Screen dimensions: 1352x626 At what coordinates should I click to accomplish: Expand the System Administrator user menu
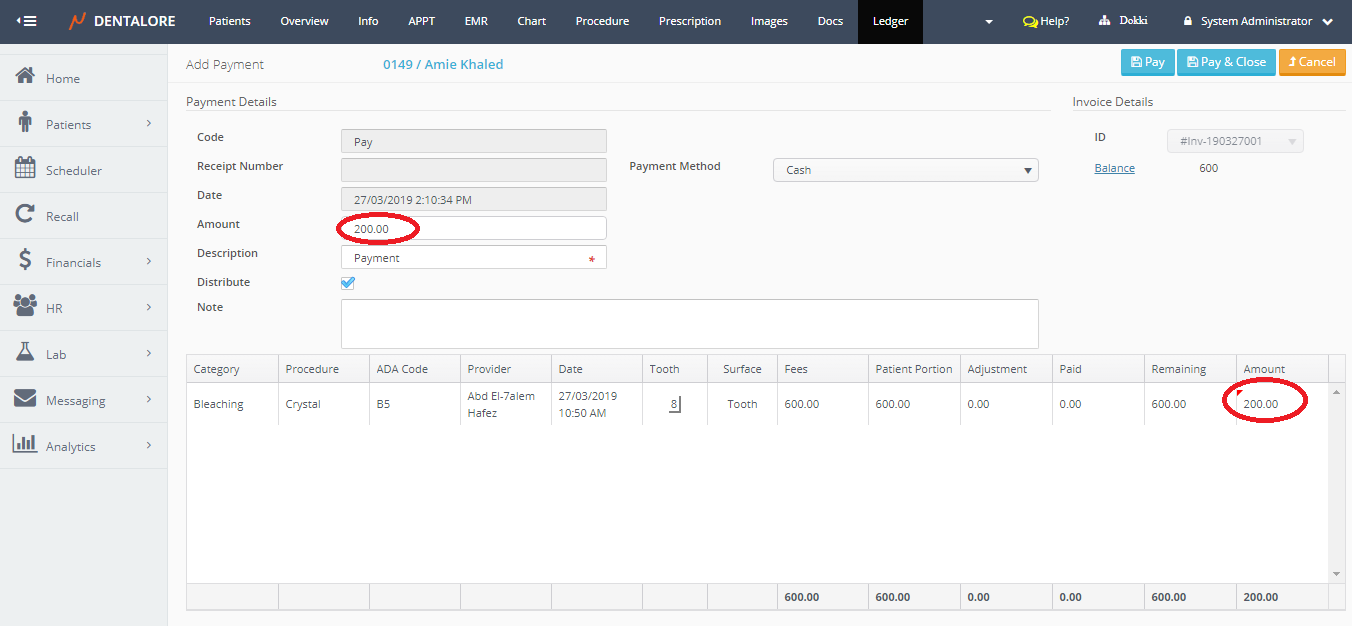(1258, 21)
